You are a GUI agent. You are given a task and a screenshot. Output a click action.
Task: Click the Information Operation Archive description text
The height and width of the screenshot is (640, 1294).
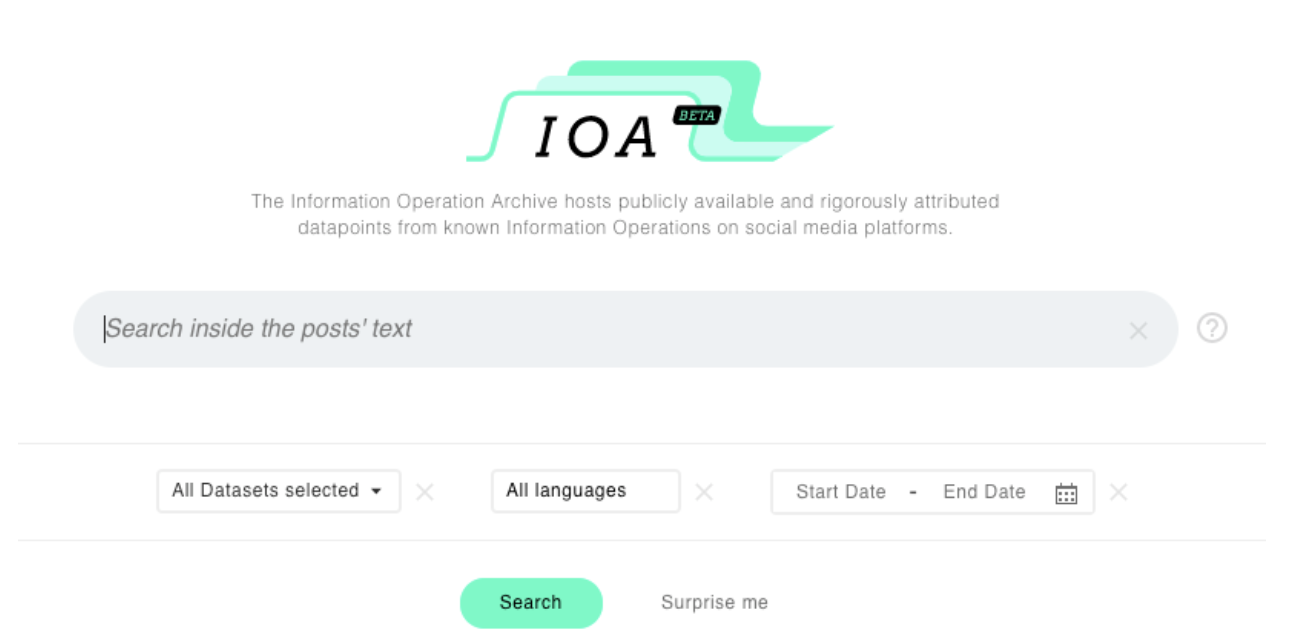click(x=625, y=214)
